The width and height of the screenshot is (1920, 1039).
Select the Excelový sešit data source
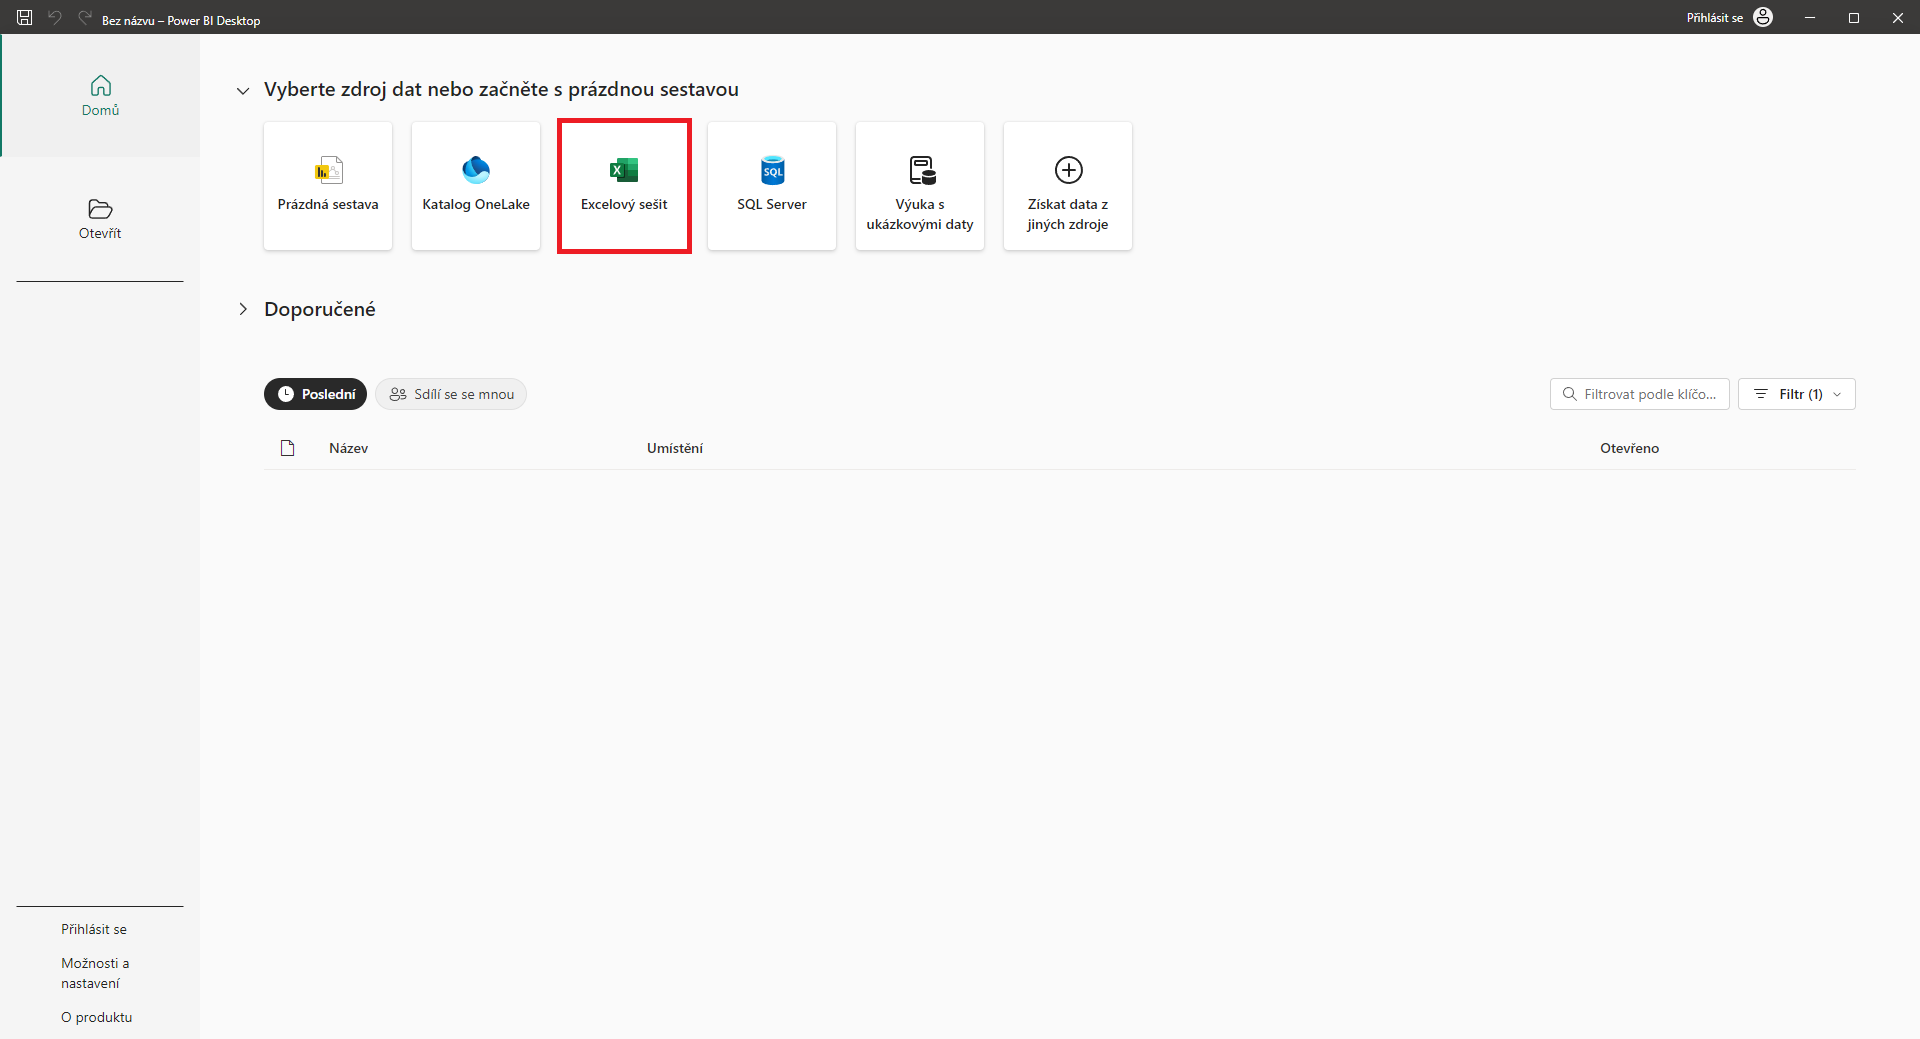pos(624,185)
